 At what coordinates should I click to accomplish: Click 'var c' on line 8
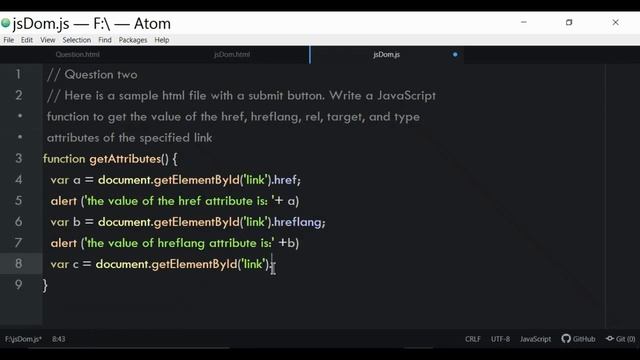(x=64, y=264)
